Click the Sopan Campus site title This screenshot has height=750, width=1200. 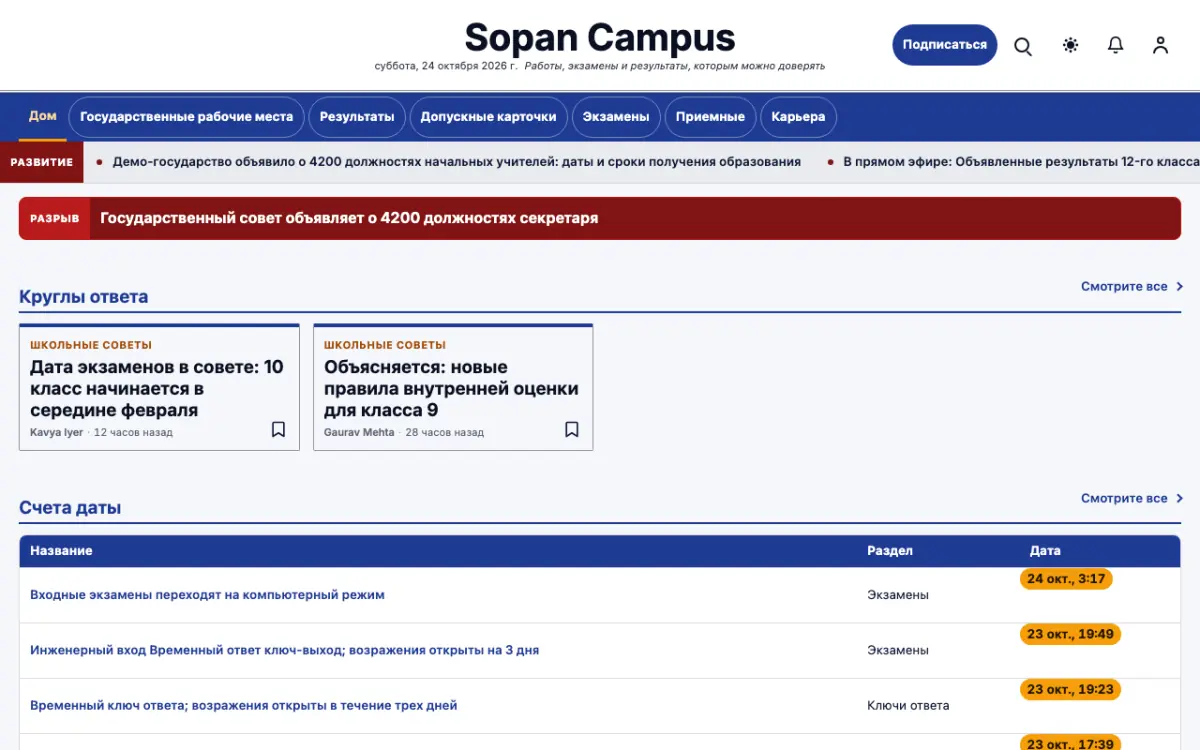click(x=600, y=38)
